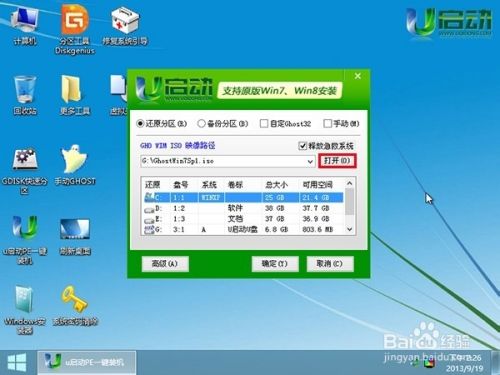Select the 备份分区 radio button
This screenshot has height=375, width=500.
click(x=201, y=124)
